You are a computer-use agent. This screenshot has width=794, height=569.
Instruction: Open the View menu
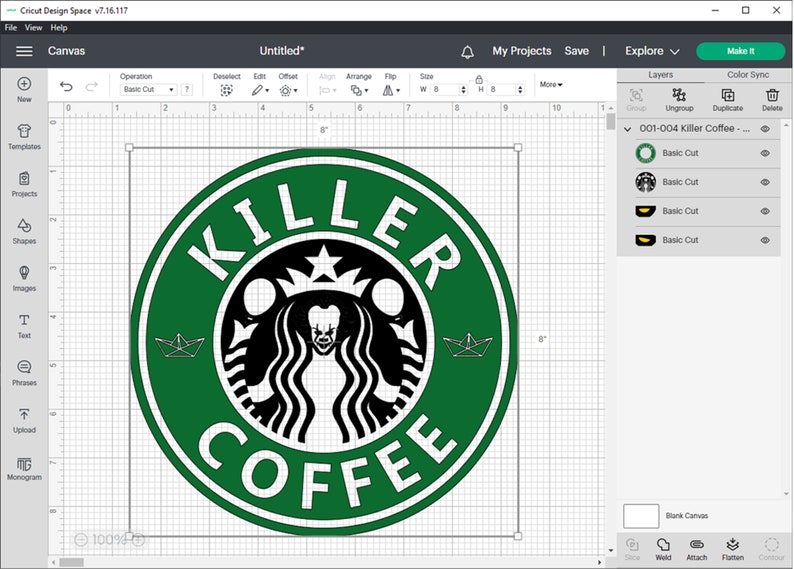[x=33, y=28]
